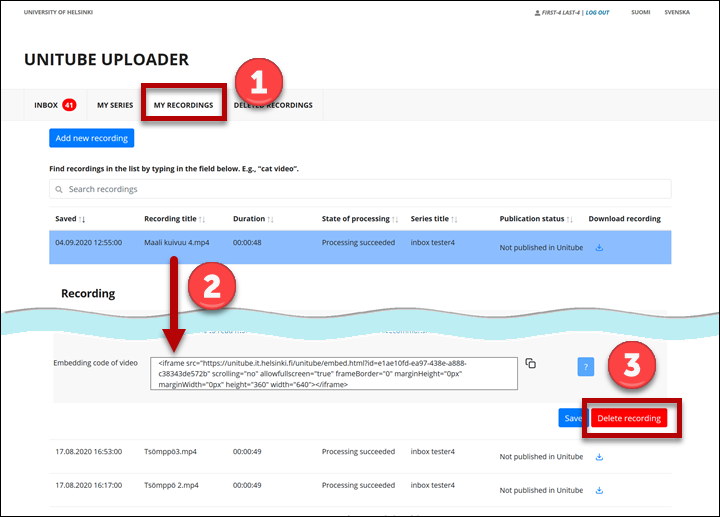The width and height of the screenshot is (720, 517).
Task: Focus the Search recordings field
Action: click(360, 189)
